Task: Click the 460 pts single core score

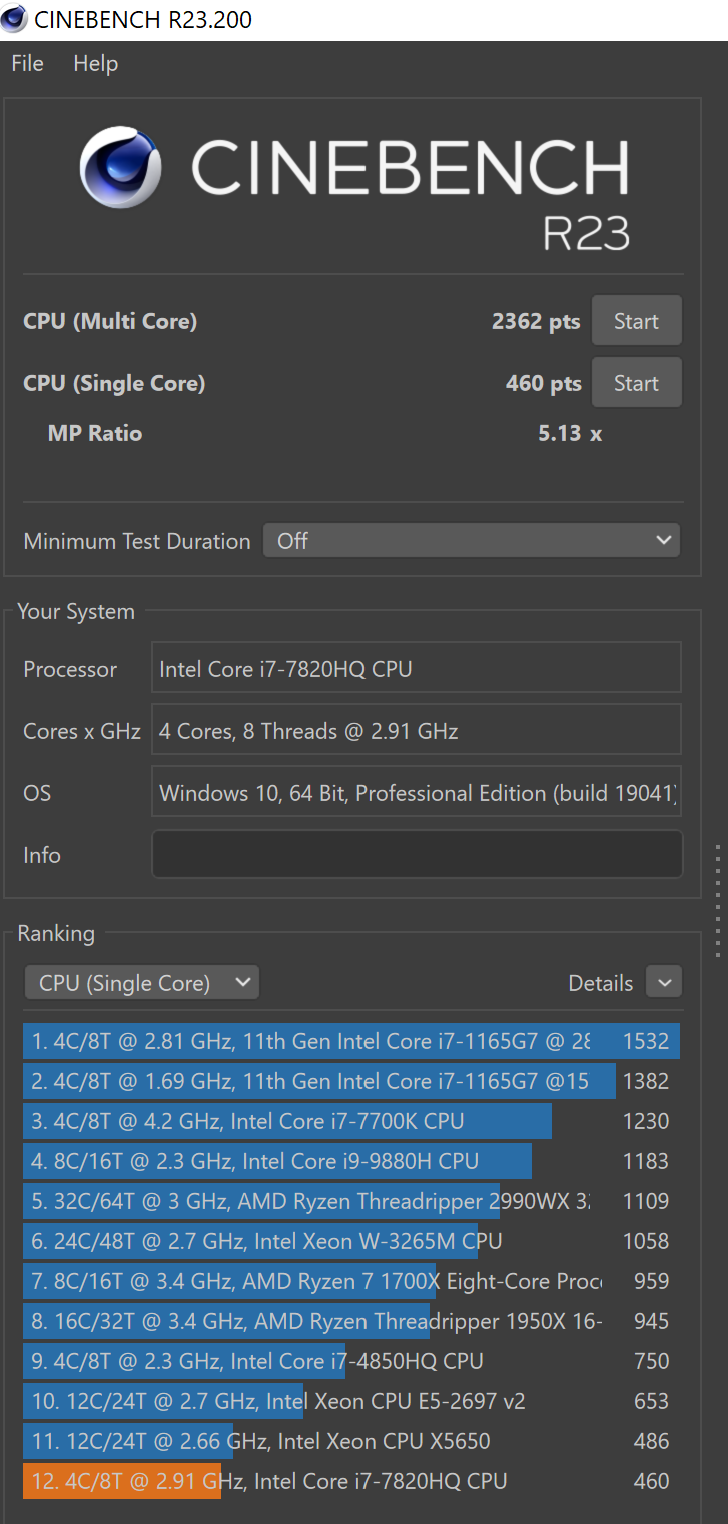Action: [543, 384]
